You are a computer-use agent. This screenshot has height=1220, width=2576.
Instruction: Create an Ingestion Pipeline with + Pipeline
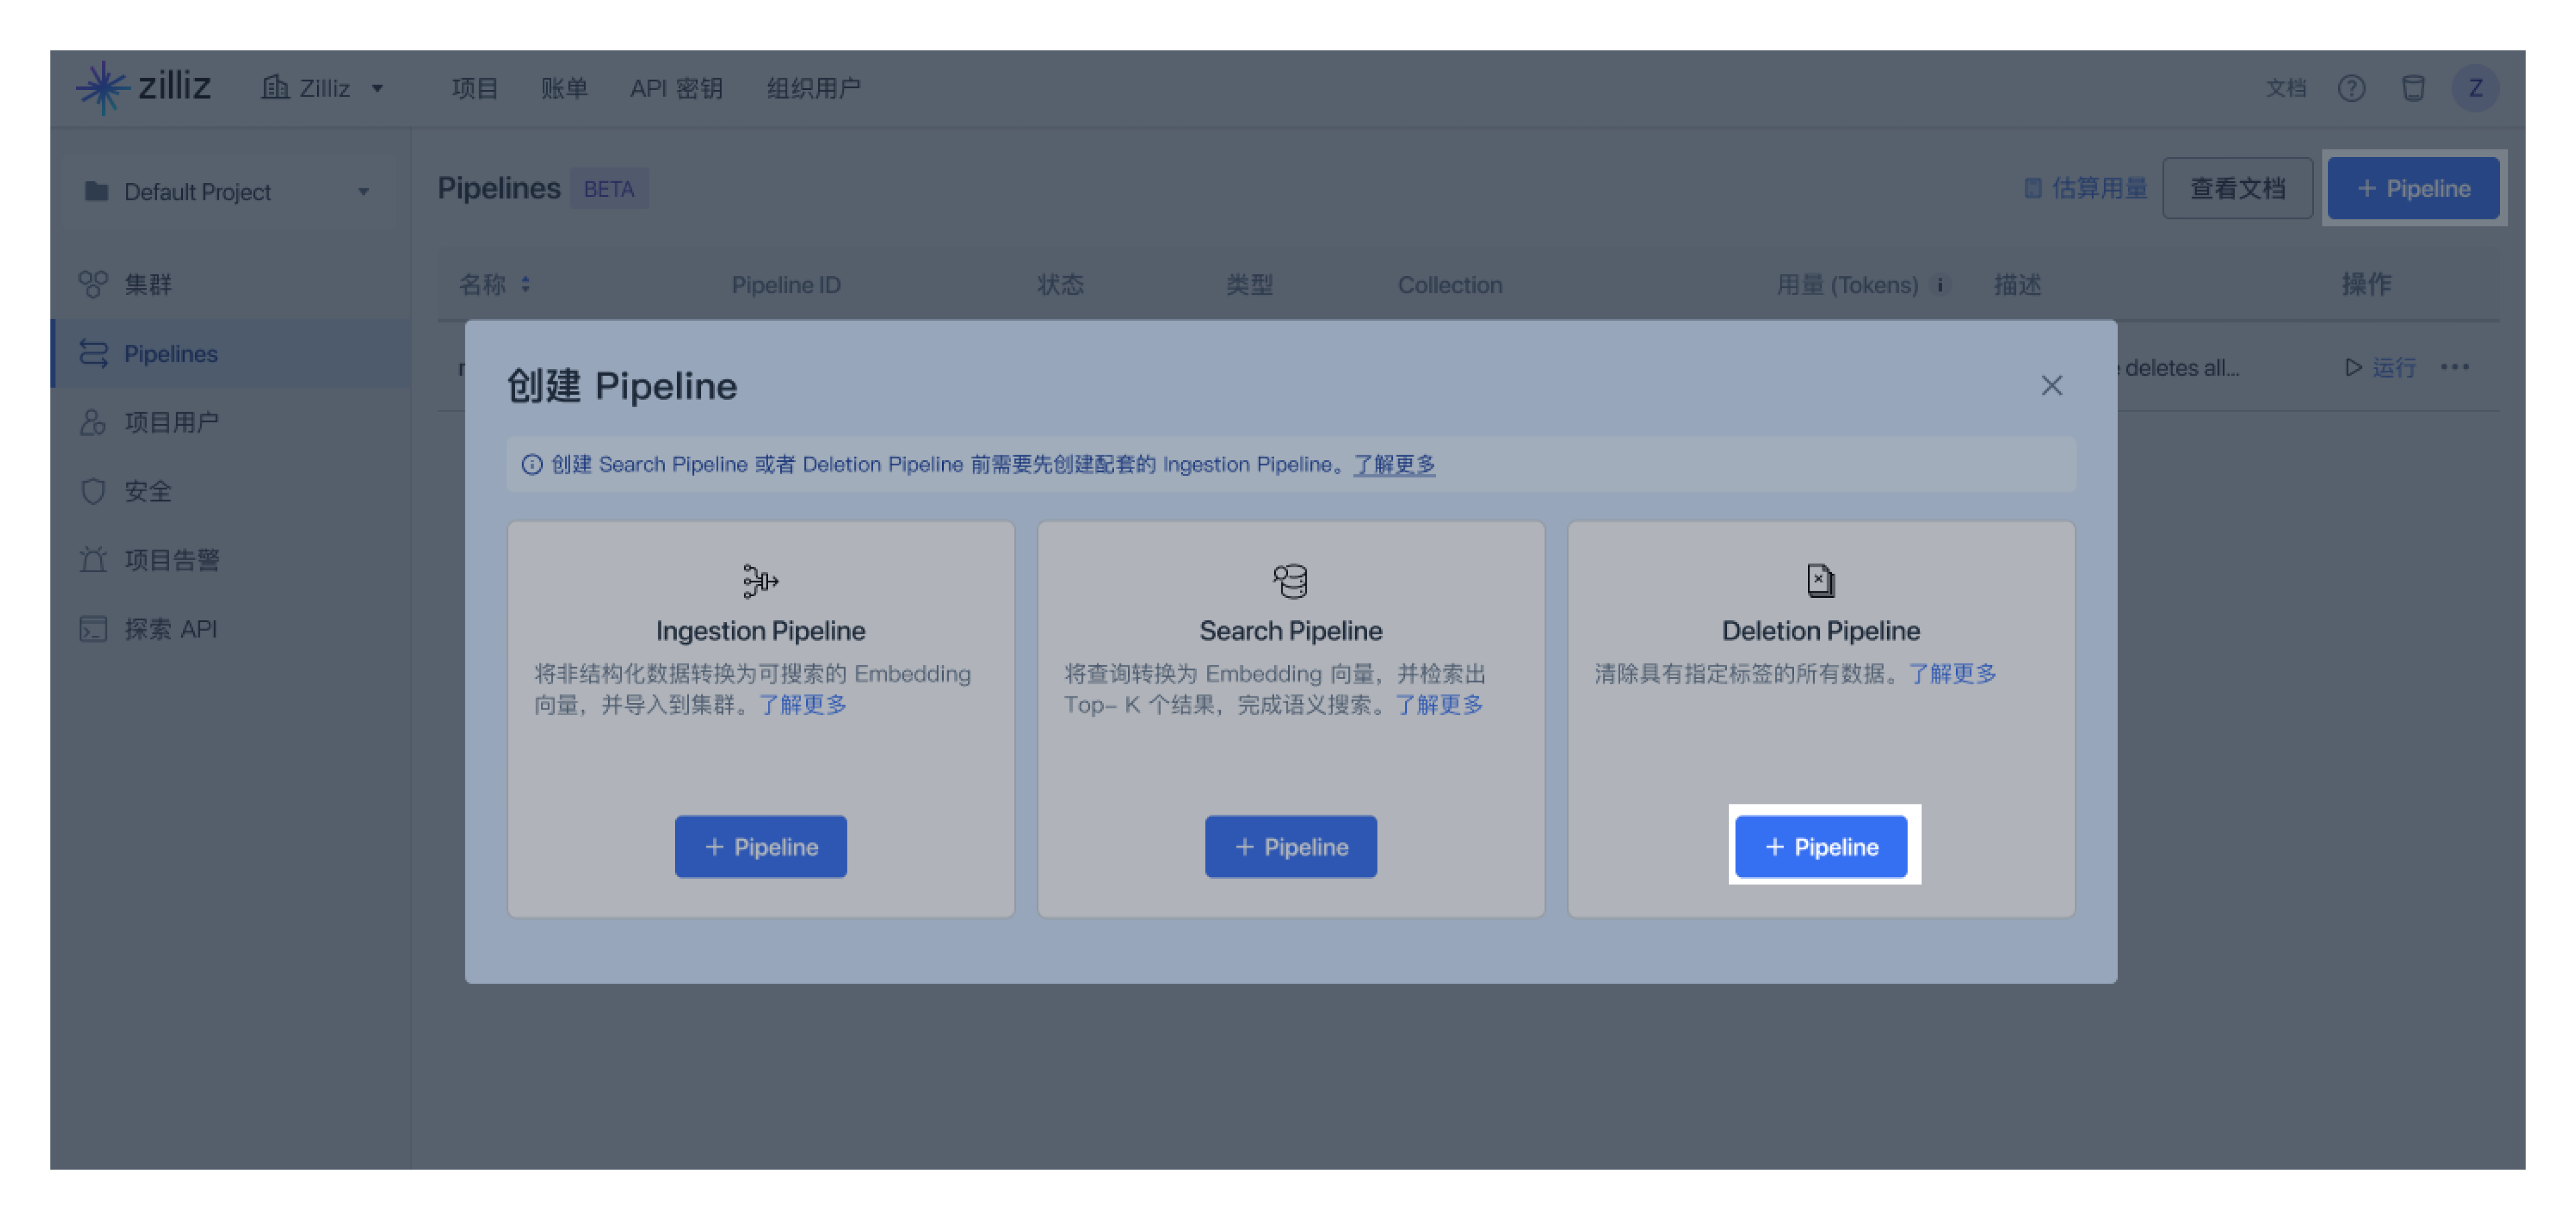[x=760, y=847]
